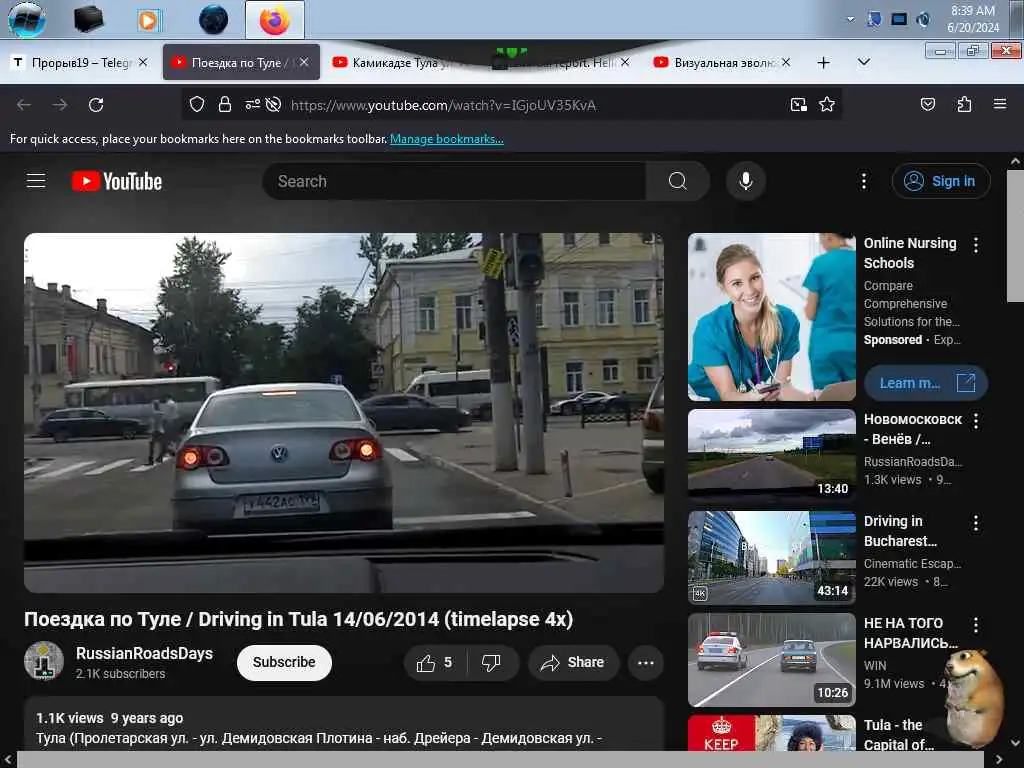
Task: Close the Прорыв19 Telegram tab
Action: point(143,62)
